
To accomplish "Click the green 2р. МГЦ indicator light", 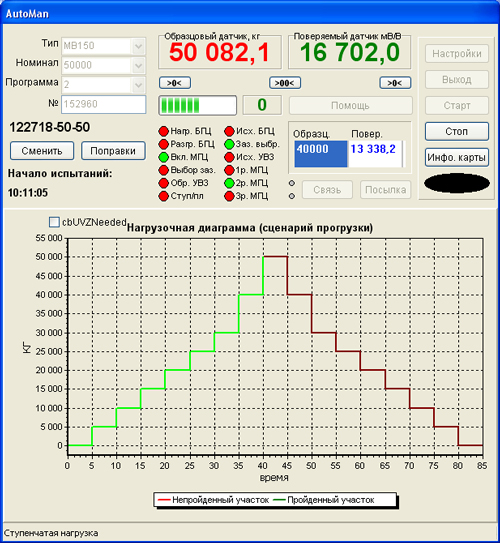I will pos(229,183).
